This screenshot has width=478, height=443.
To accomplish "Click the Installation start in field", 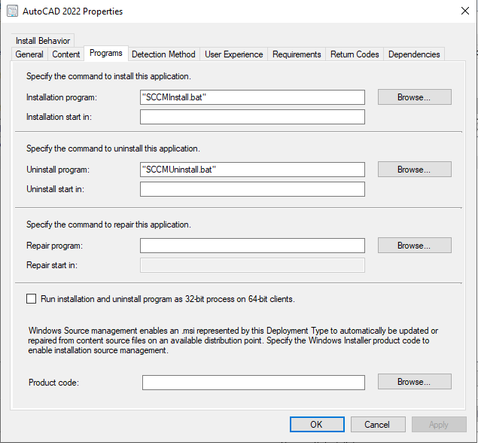I will click(252, 117).
